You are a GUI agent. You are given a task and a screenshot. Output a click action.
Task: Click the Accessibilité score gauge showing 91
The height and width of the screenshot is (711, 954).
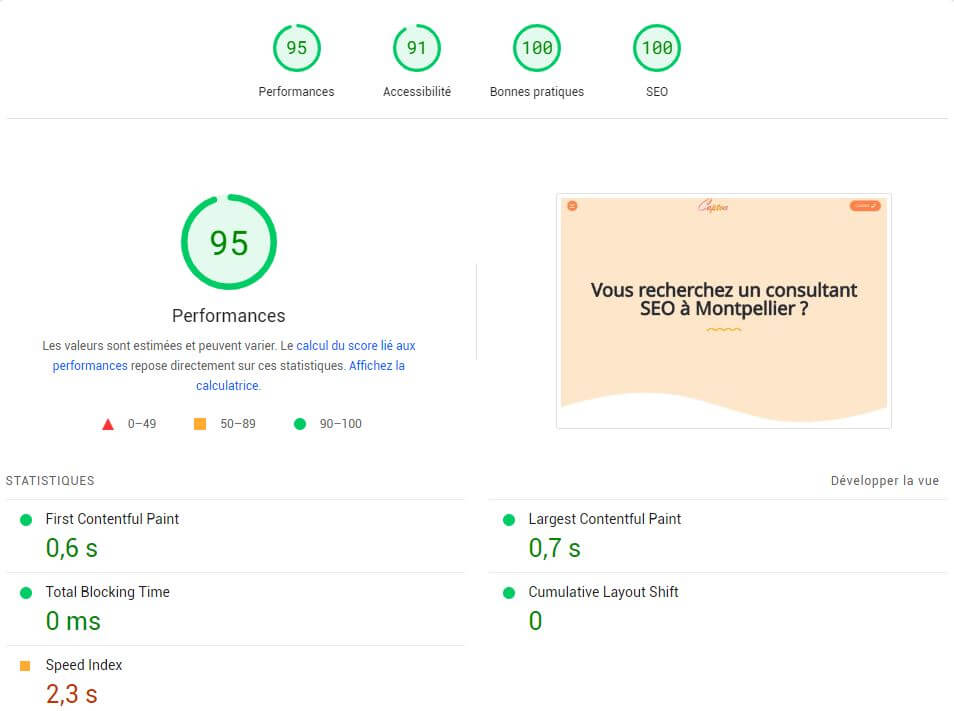[x=416, y=48]
